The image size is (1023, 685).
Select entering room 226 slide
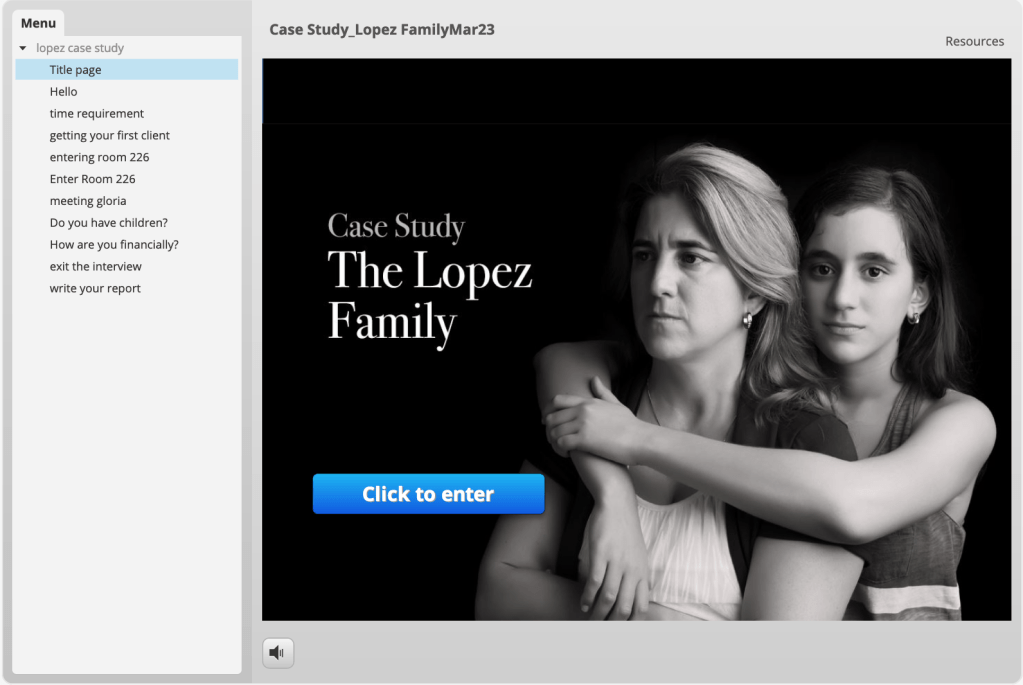tap(99, 158)
